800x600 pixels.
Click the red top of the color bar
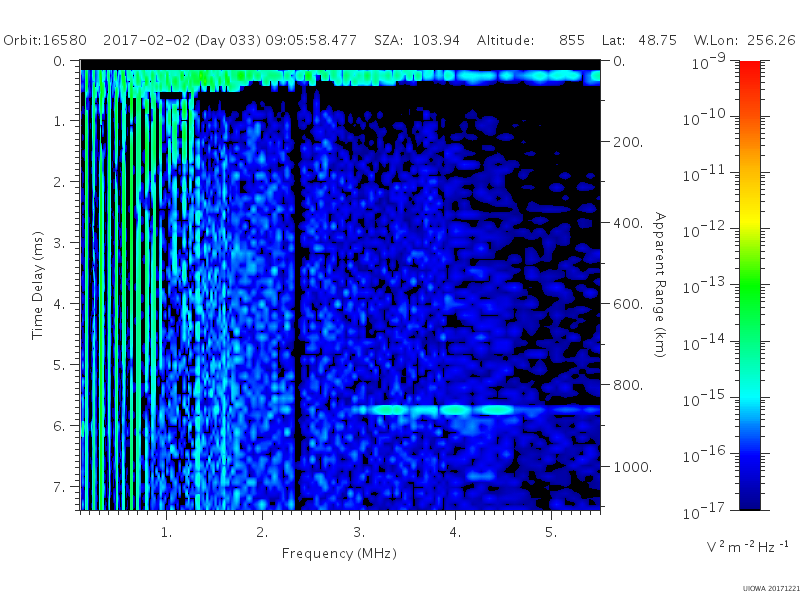tap(749, 69)
